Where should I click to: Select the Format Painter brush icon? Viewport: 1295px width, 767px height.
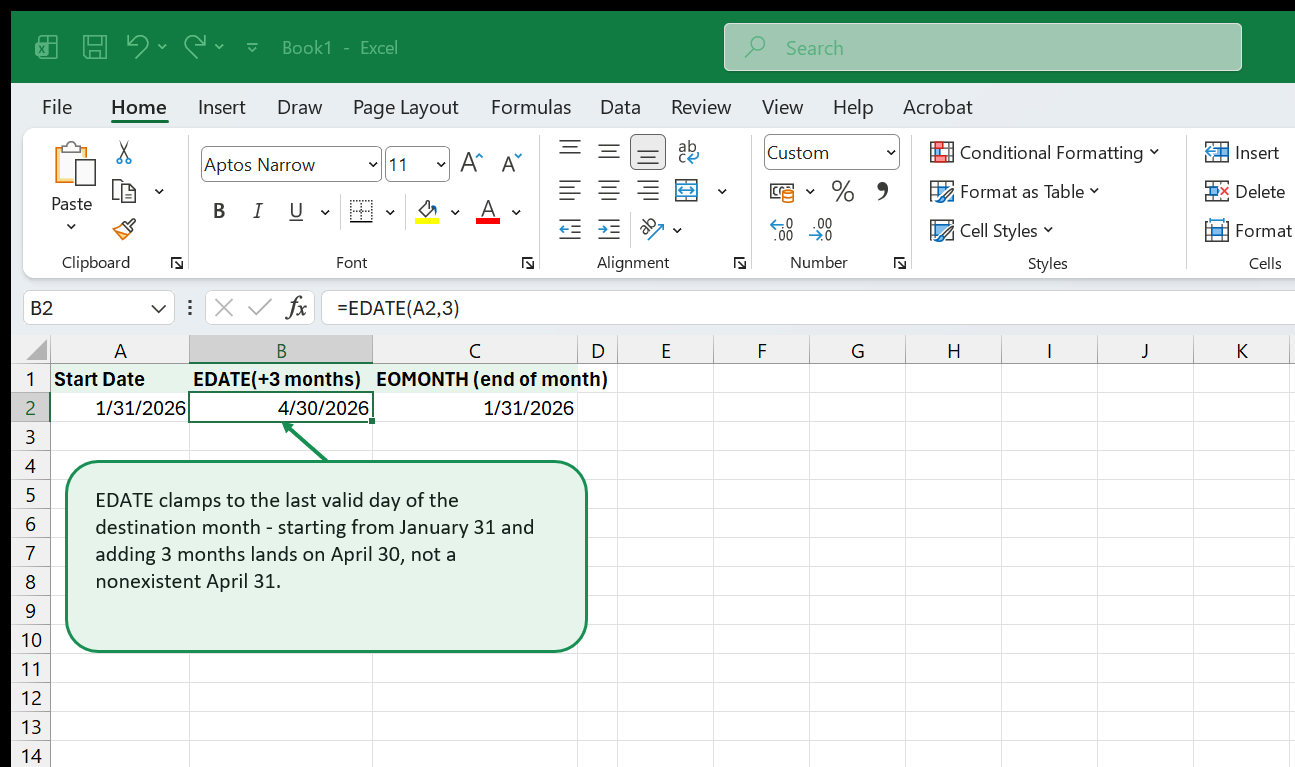tap(124, 230)
